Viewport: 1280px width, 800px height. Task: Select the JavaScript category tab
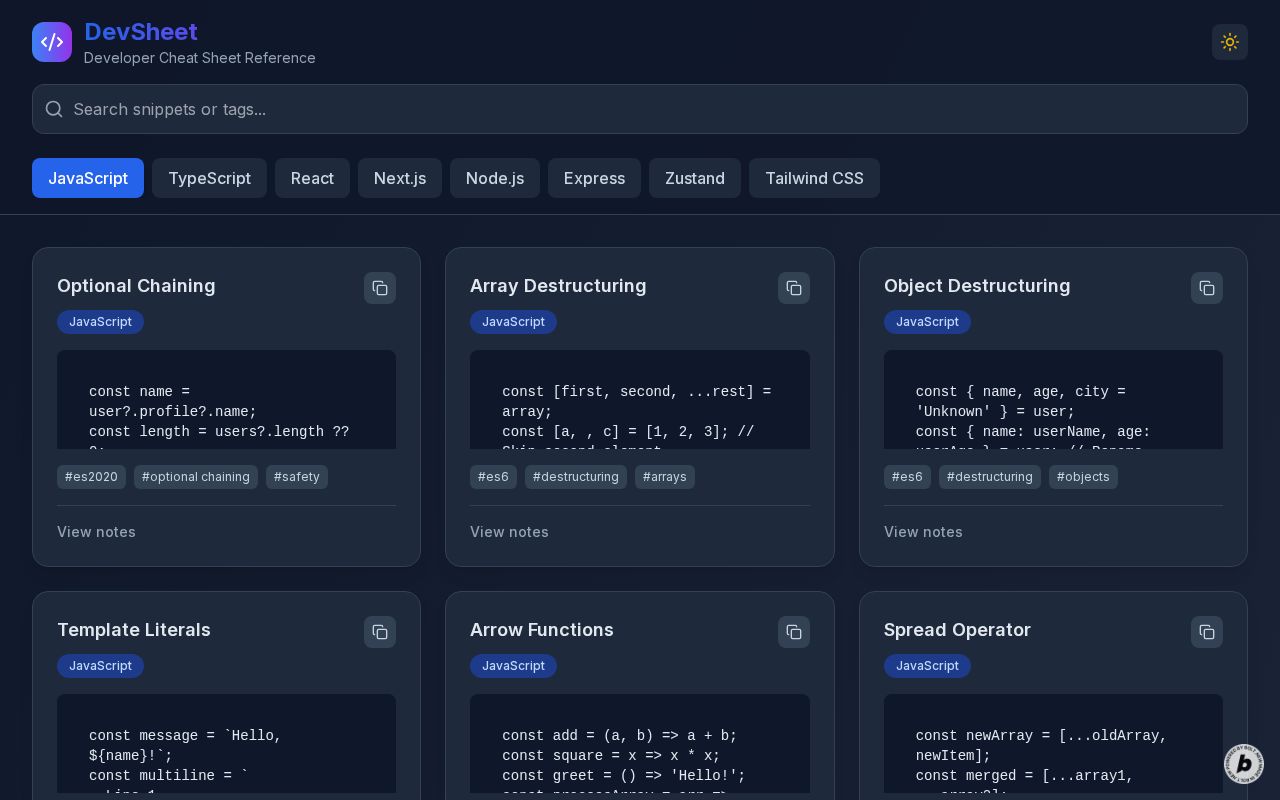(88, 178)
